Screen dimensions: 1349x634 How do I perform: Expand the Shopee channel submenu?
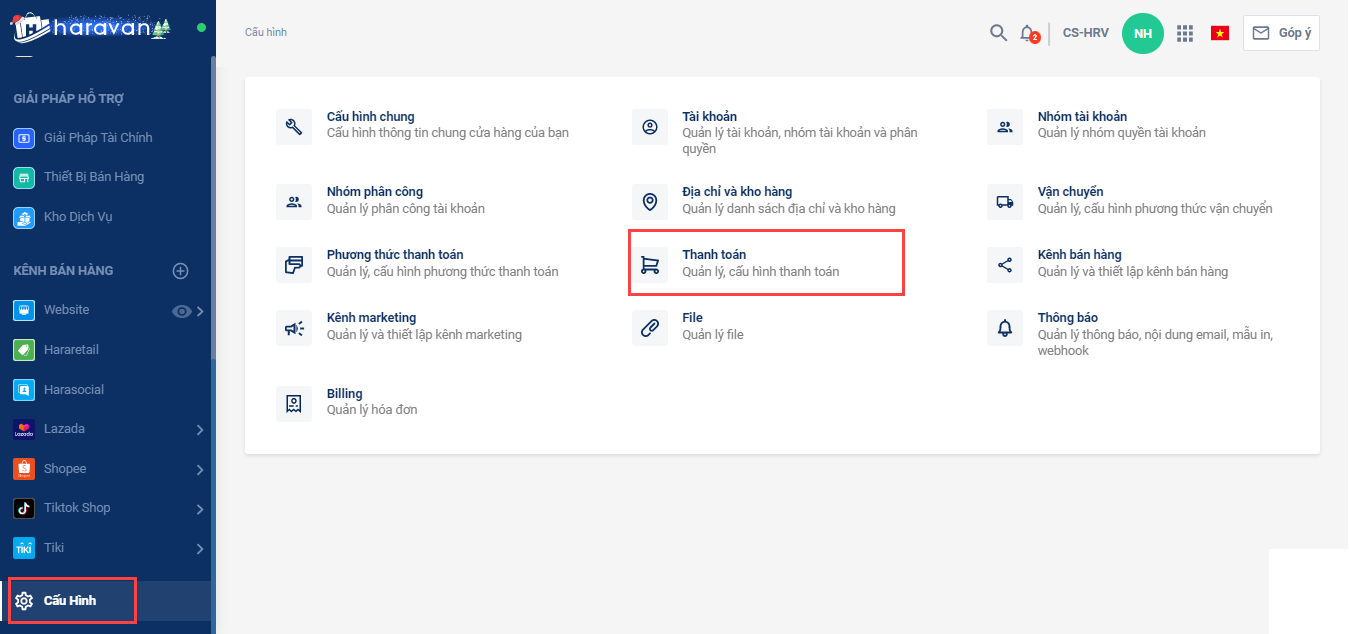click(200, 470)
